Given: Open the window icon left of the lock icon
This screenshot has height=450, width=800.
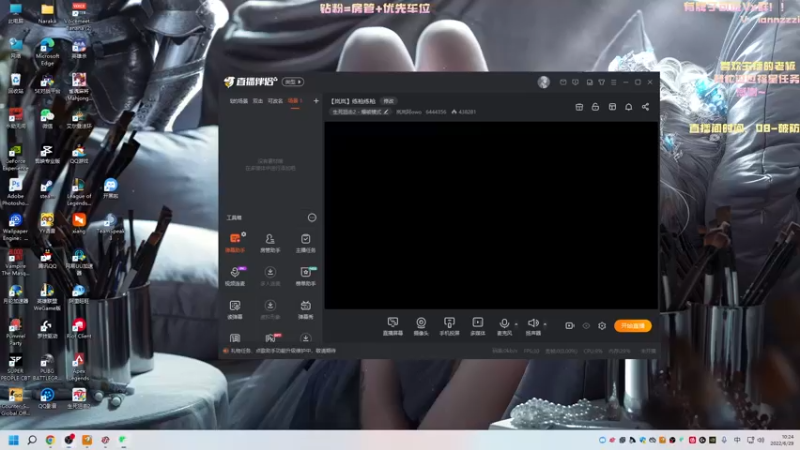Looking at the screenshot, I should tap(579, 107).
